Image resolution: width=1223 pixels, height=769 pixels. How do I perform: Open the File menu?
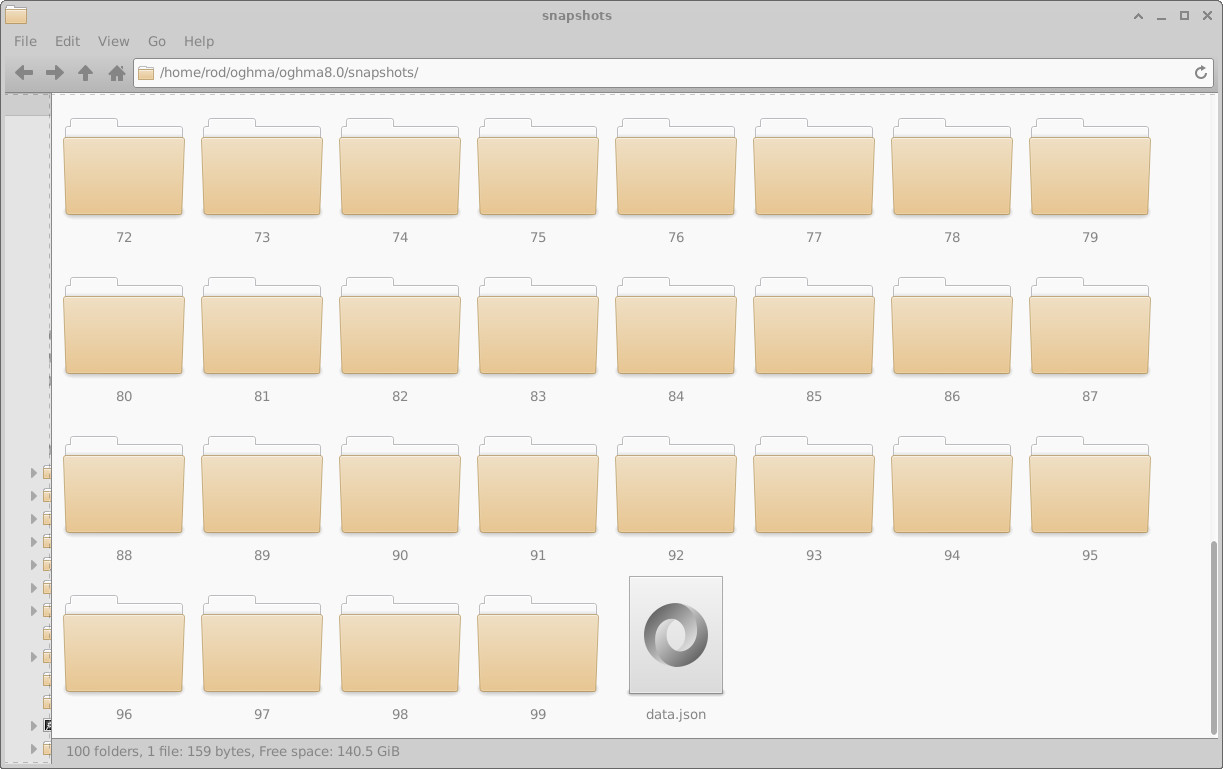coord(25,41)
